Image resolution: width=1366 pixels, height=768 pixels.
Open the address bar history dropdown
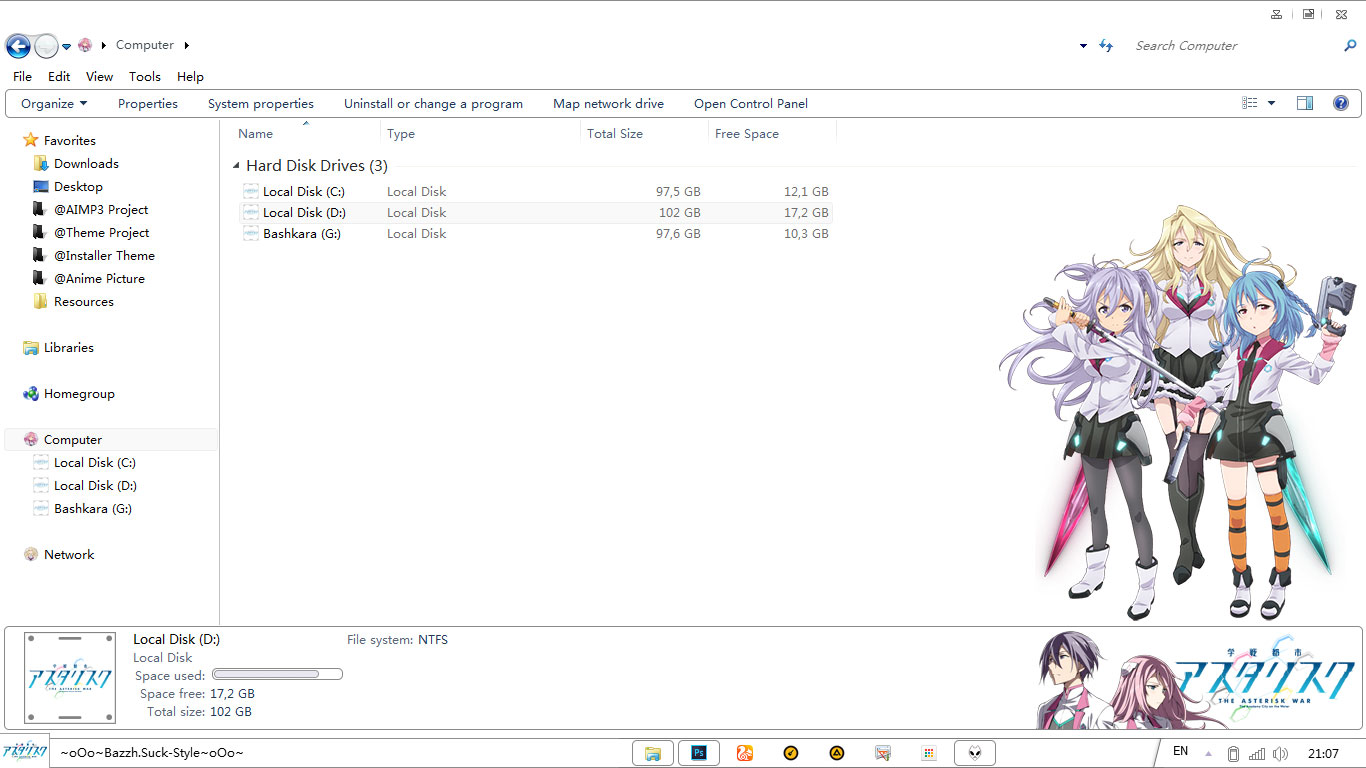1083,46
